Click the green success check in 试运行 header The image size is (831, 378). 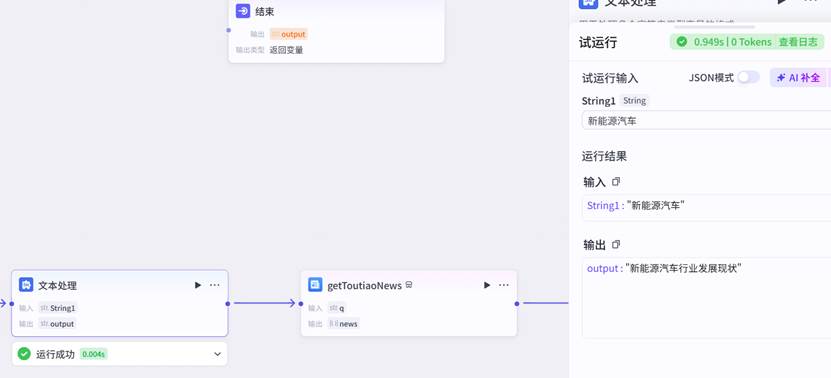(682, 42)
